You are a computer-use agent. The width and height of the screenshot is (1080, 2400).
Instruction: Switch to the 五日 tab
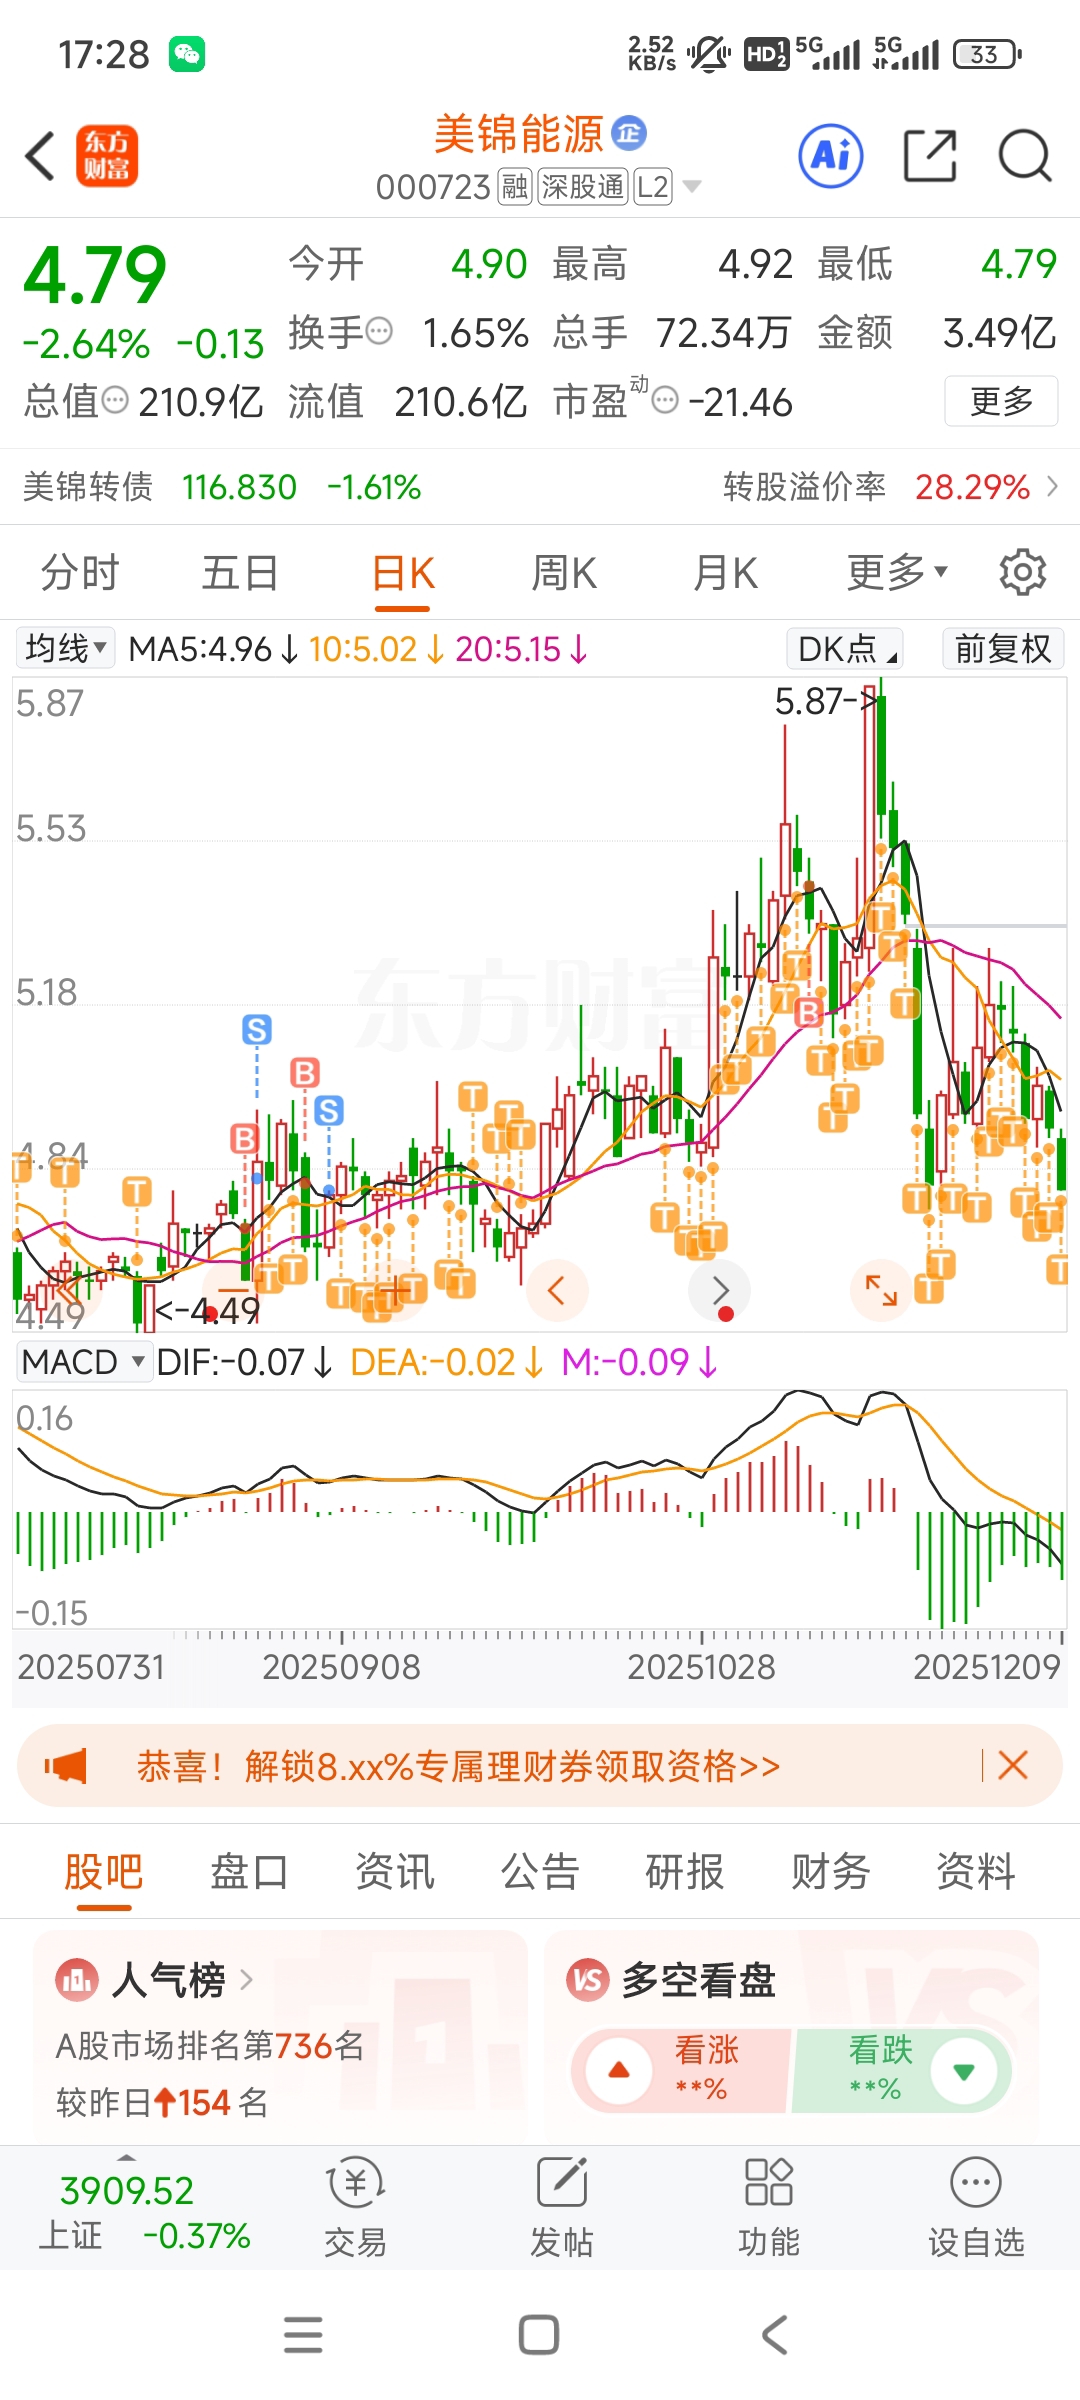pos(240,573)
